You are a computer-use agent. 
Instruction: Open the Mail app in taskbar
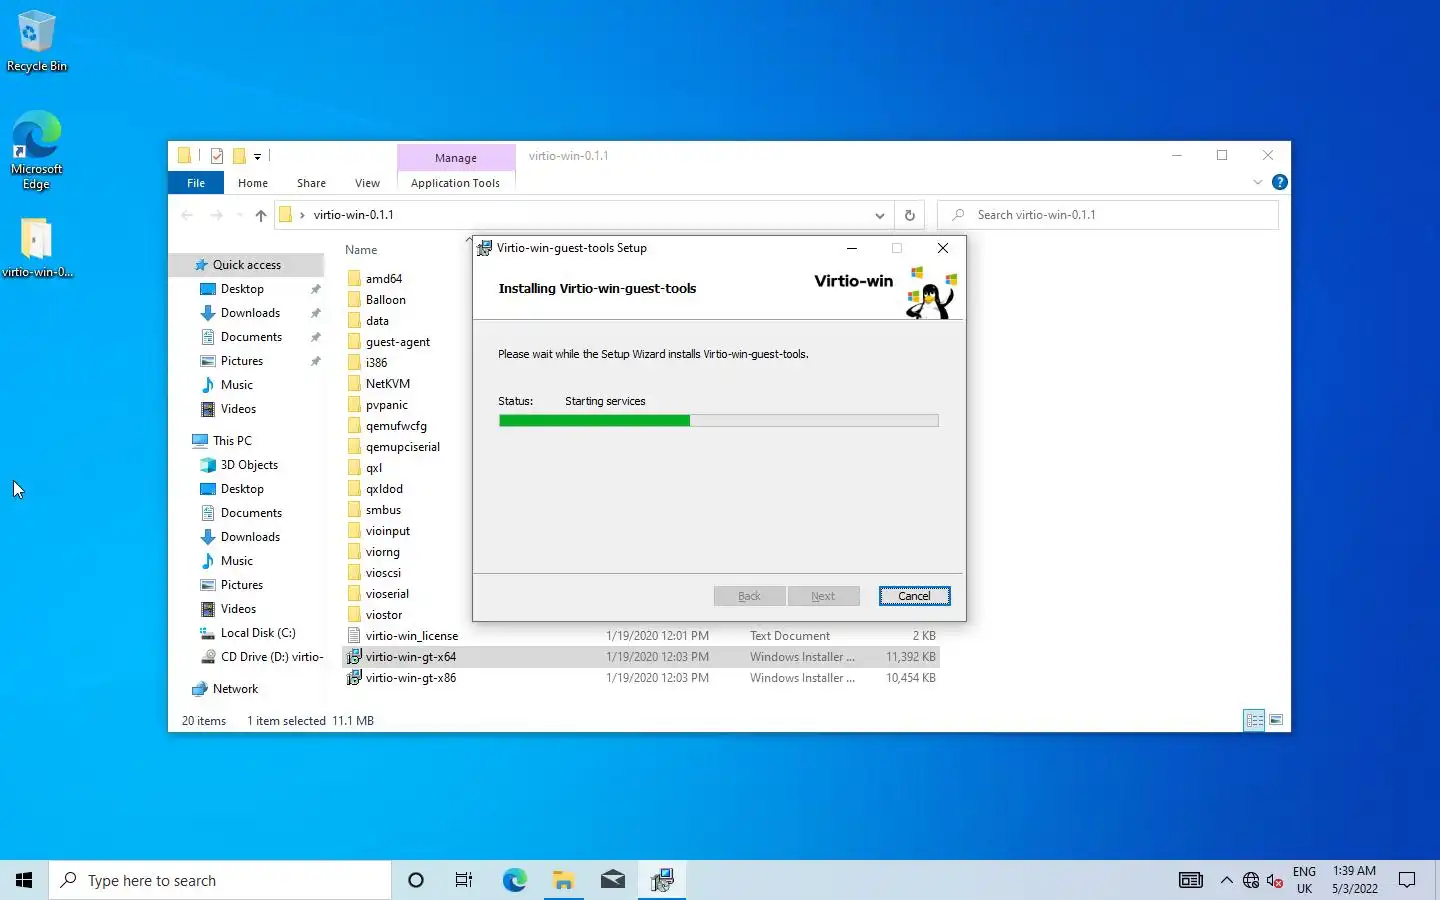click(x=612, y=880)
